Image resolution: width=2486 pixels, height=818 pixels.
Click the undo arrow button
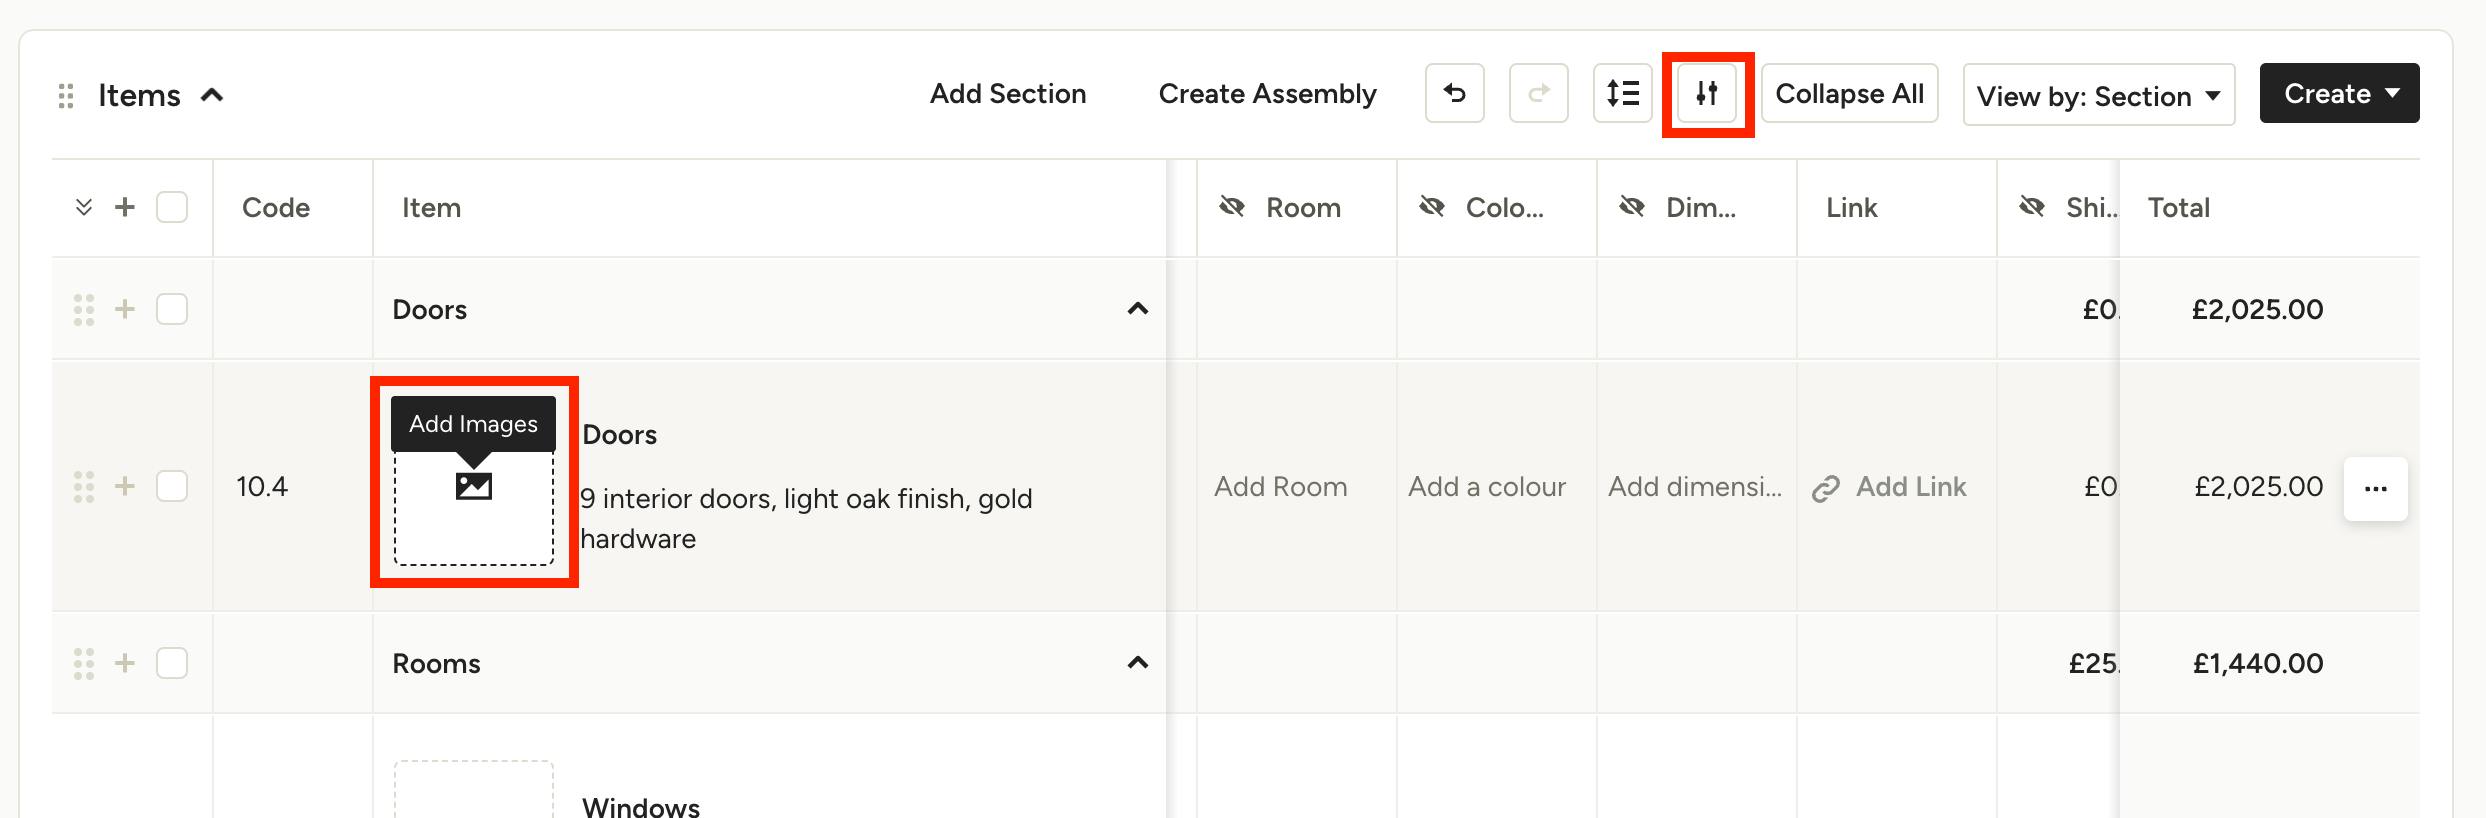(1454, 94)
